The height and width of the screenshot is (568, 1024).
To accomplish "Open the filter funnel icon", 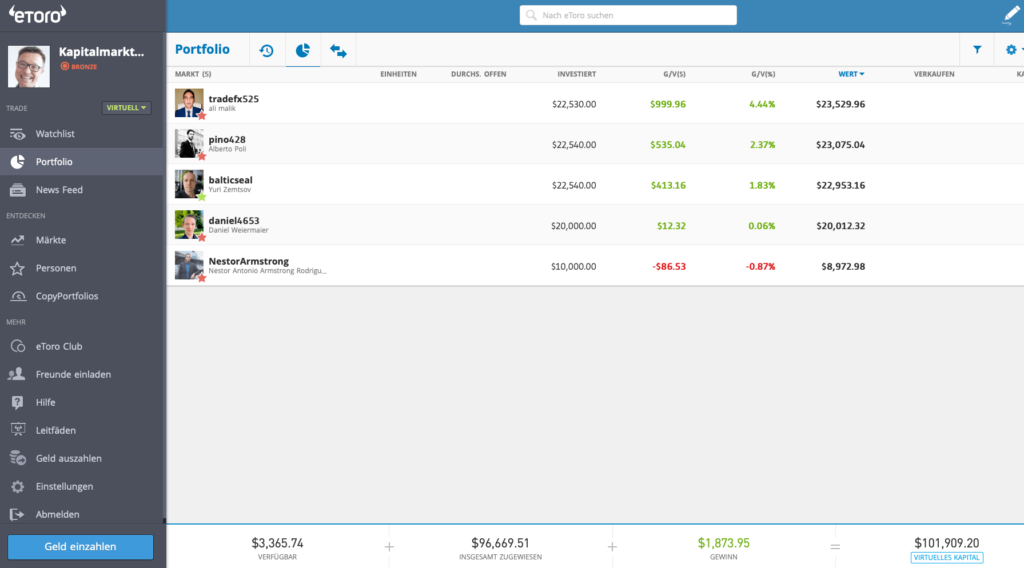I will click(x=977, y=50).
